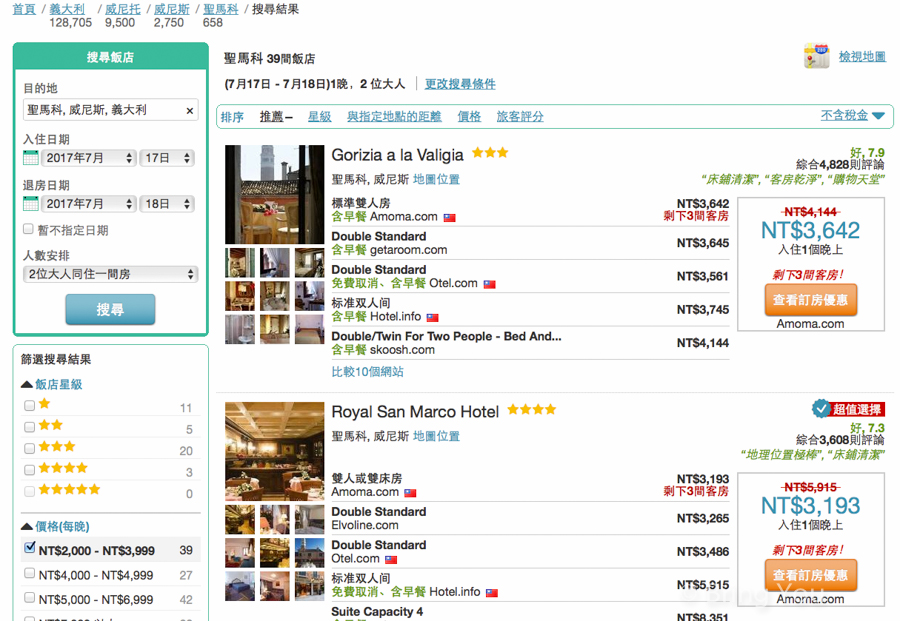The height and width of the screenshot is (621, 900).
Task: Uncheck the NT$2,000 - NT$3,999 price filter
Action: (x=30, y=548)
